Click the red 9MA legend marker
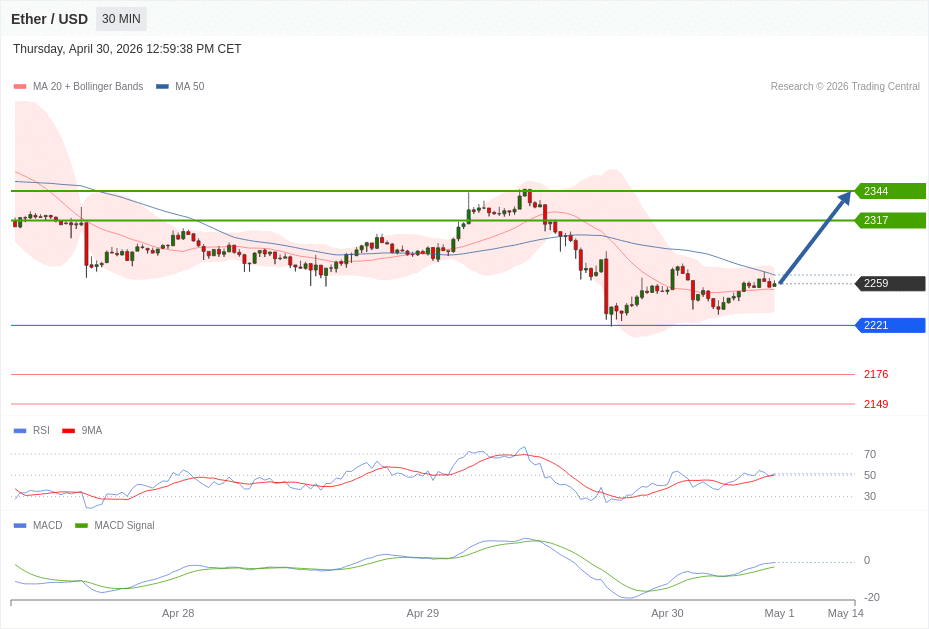This screenshot has width=929, height=629. click(68, 431)
